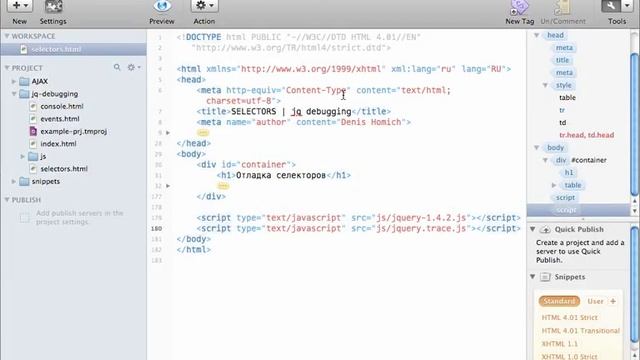640x360 pixels.
Task: Expand the AJAX folder
Action: pos(14,81)
